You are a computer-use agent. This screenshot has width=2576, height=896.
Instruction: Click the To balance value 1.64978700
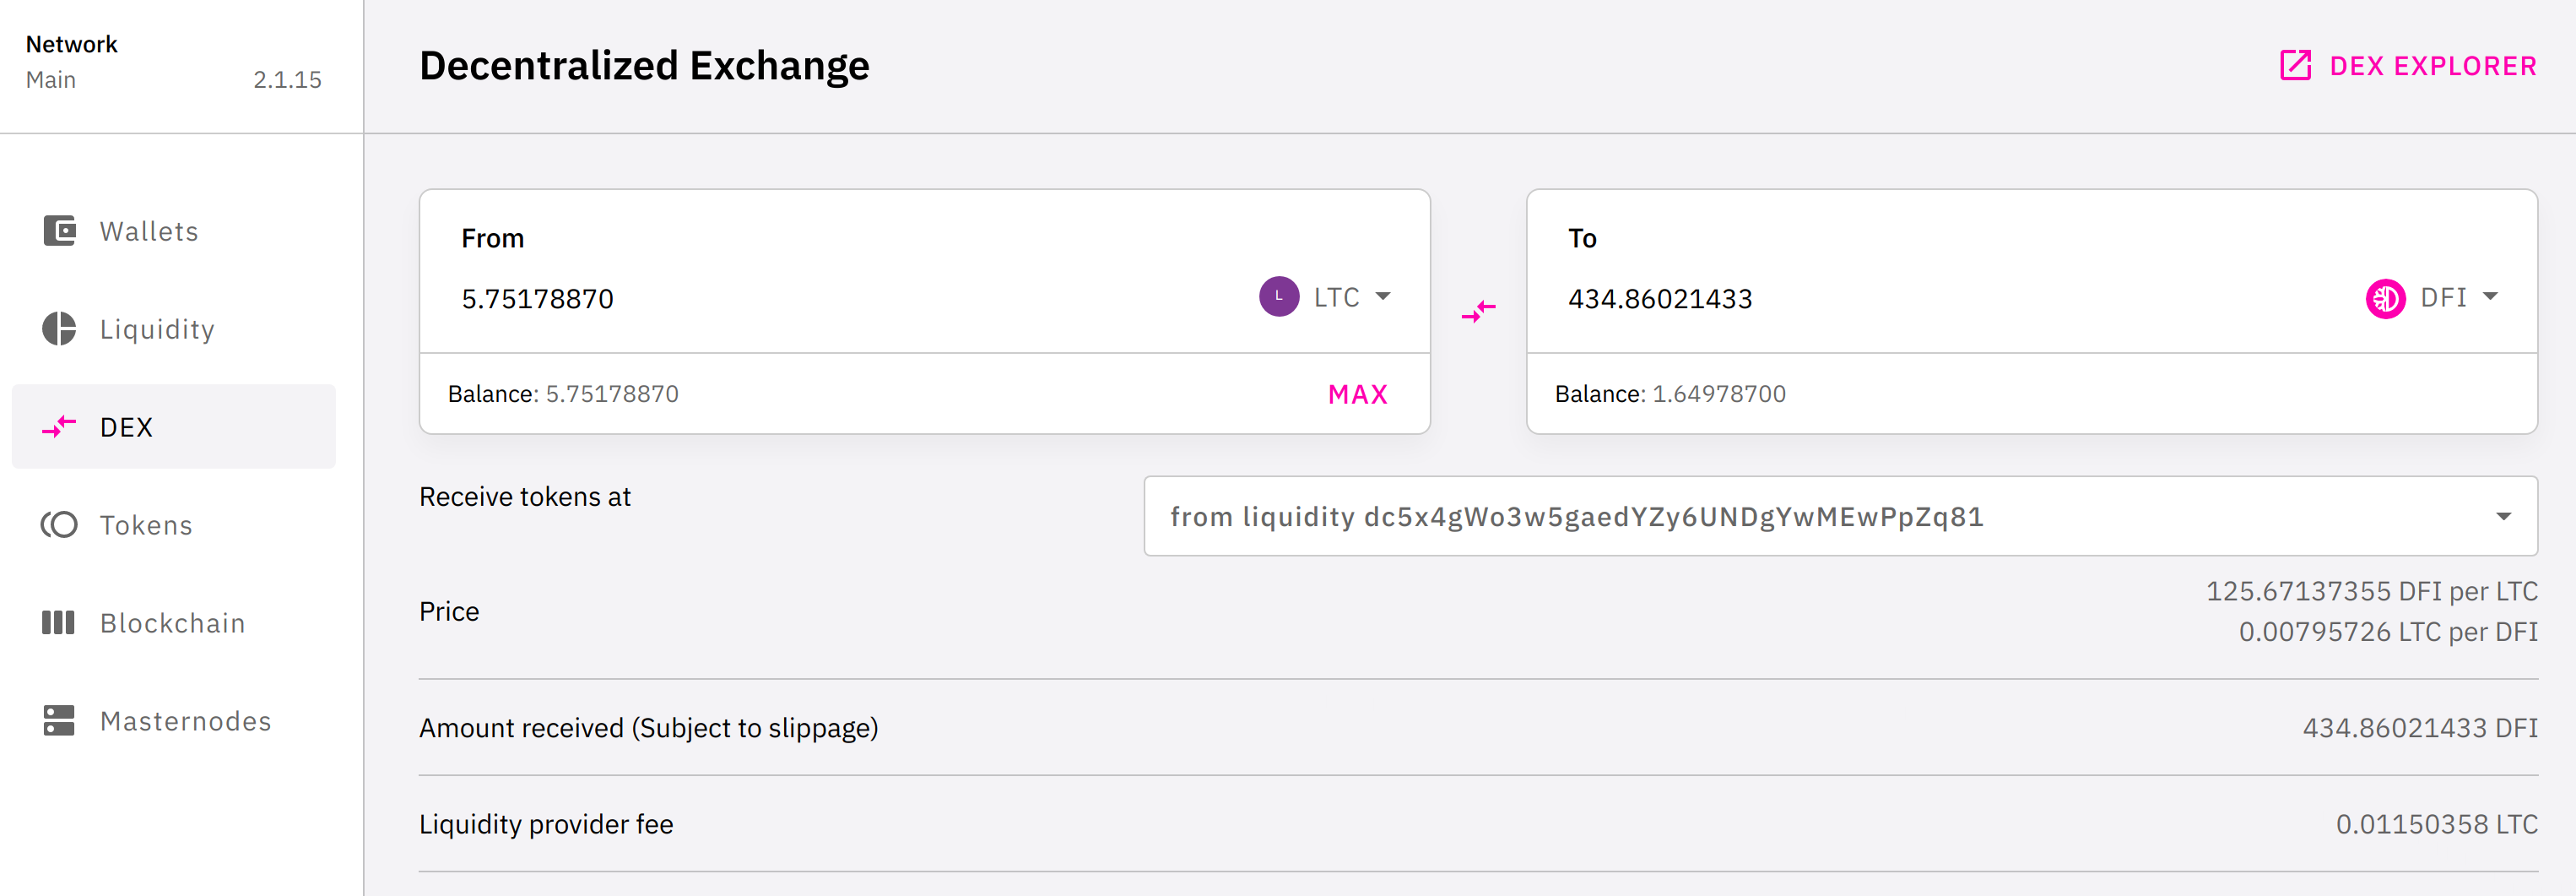(x=1719, y=395)
